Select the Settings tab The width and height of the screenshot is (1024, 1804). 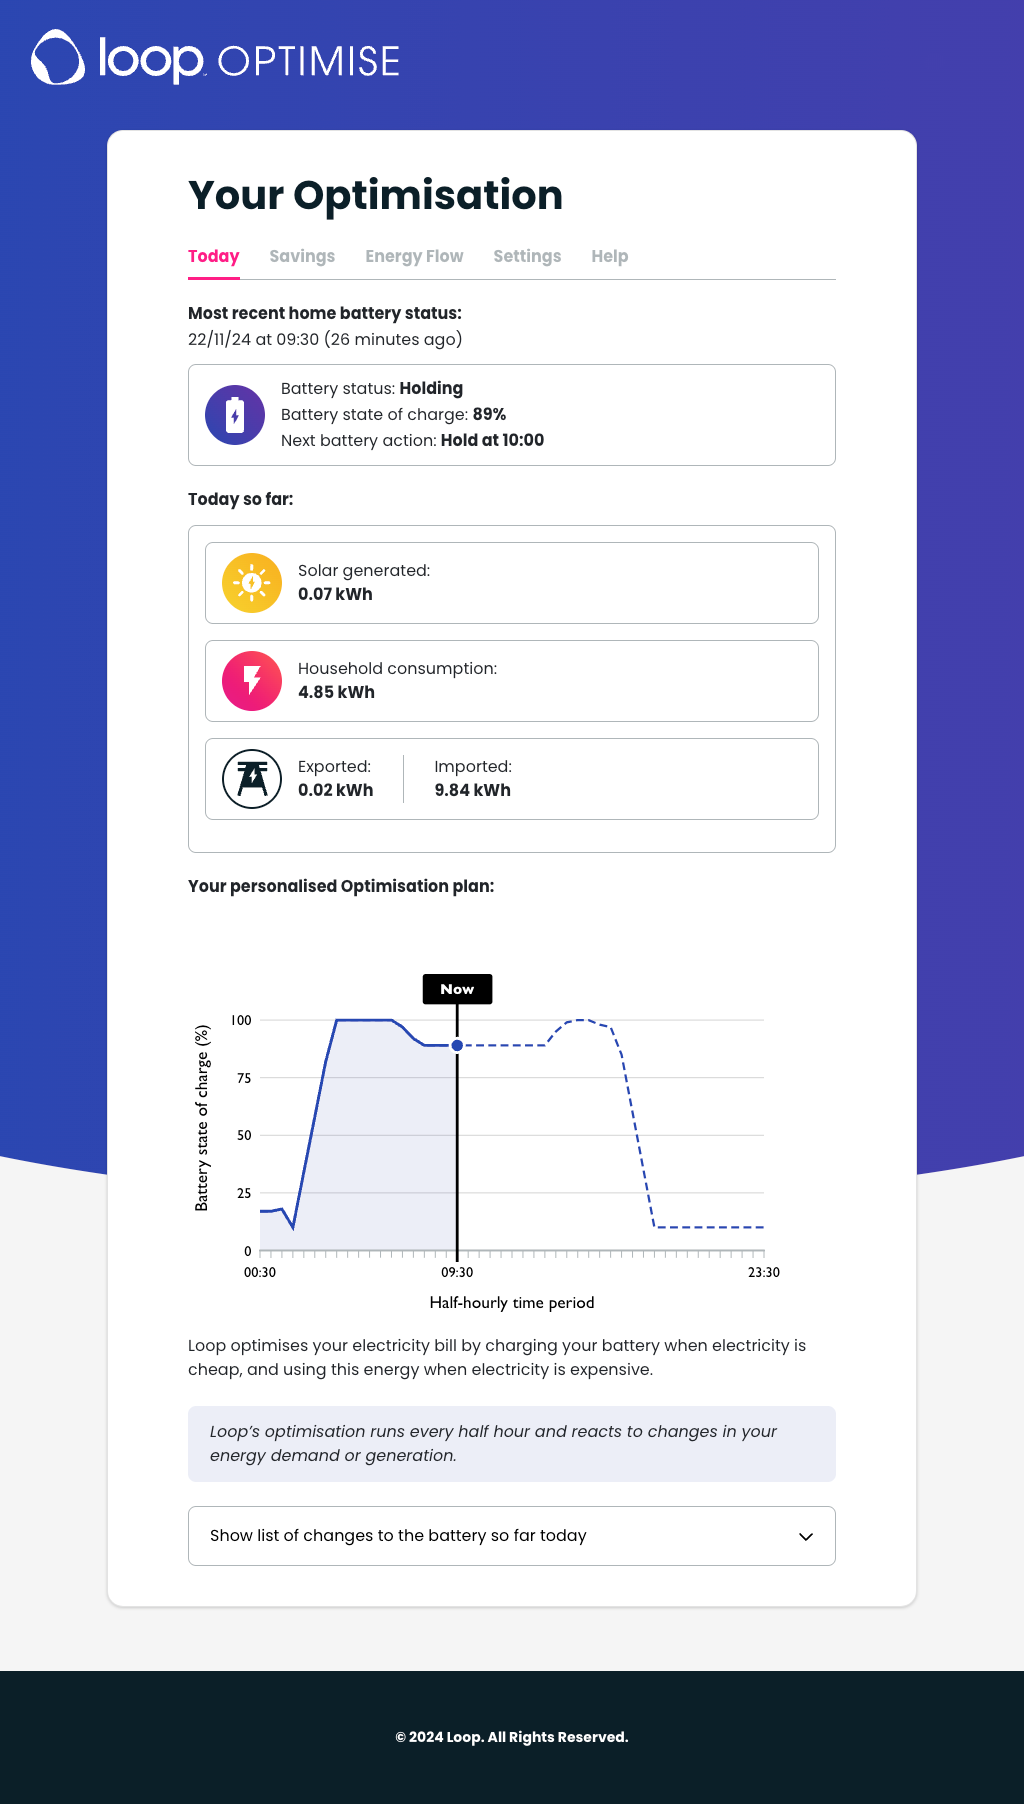click(527, 256)
